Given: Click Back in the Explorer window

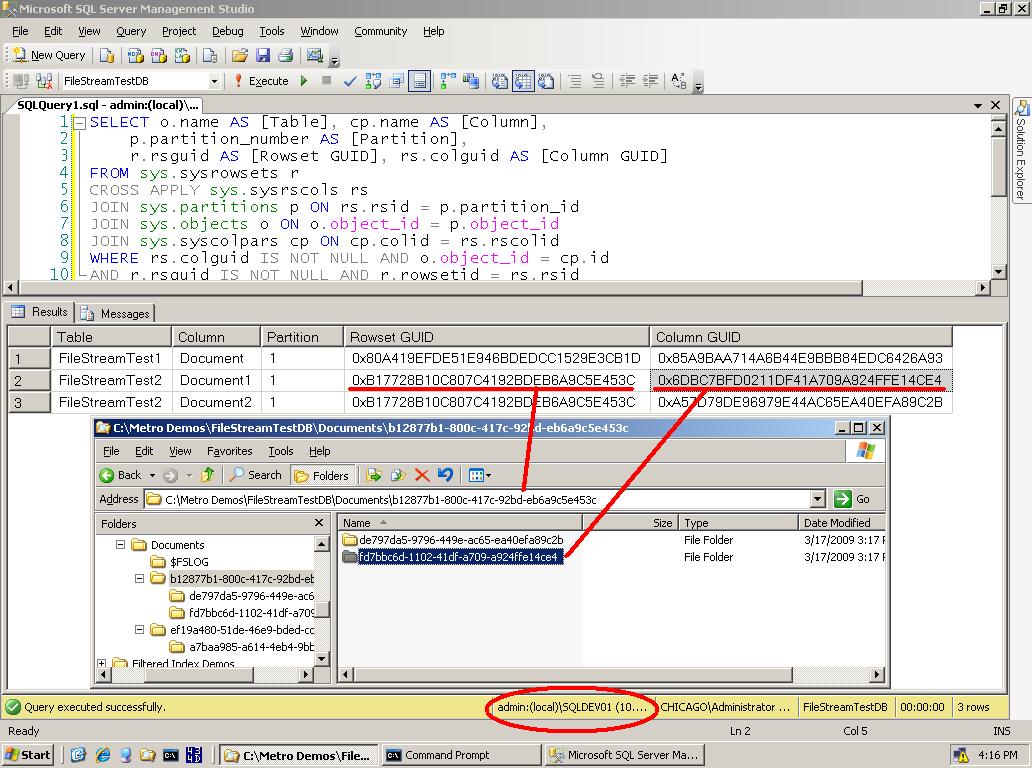Looking at the screenshot, I should point(120,475).
